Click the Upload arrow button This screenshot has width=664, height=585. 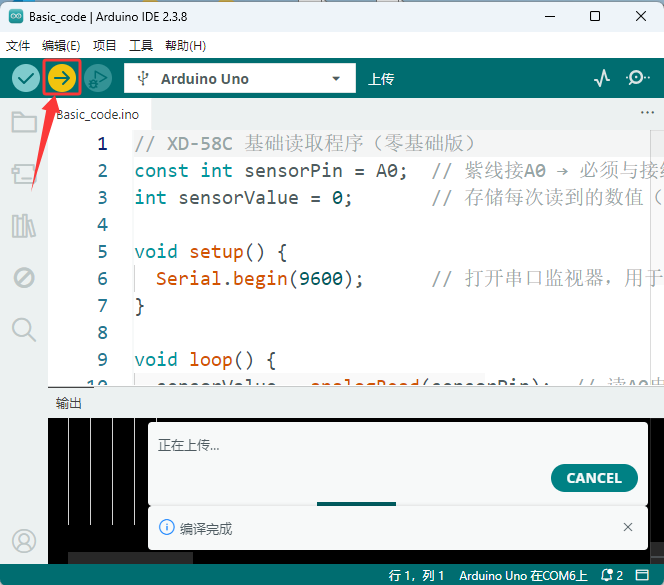click(62, 78)
